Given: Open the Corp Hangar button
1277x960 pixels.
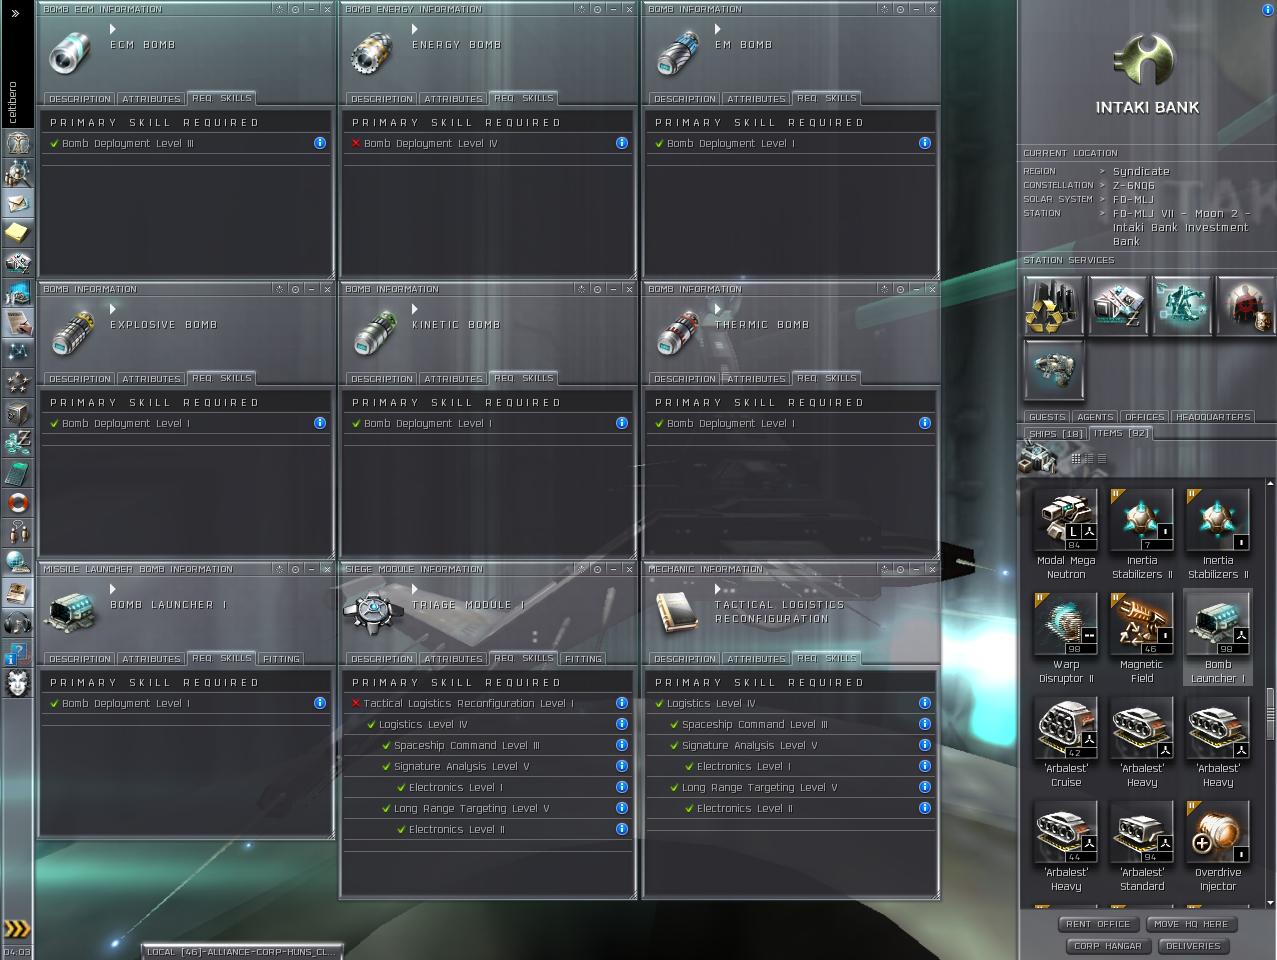Looking at the screenshot, I should tap(1108, 945).
